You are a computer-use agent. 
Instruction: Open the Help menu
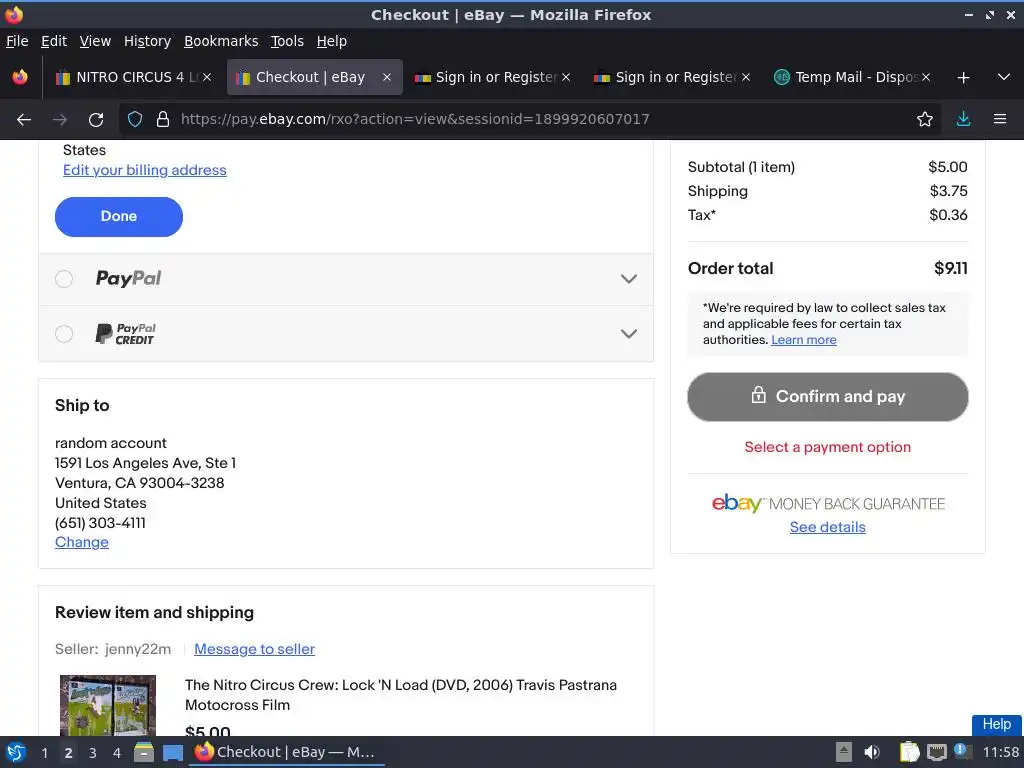coord(332,41)
